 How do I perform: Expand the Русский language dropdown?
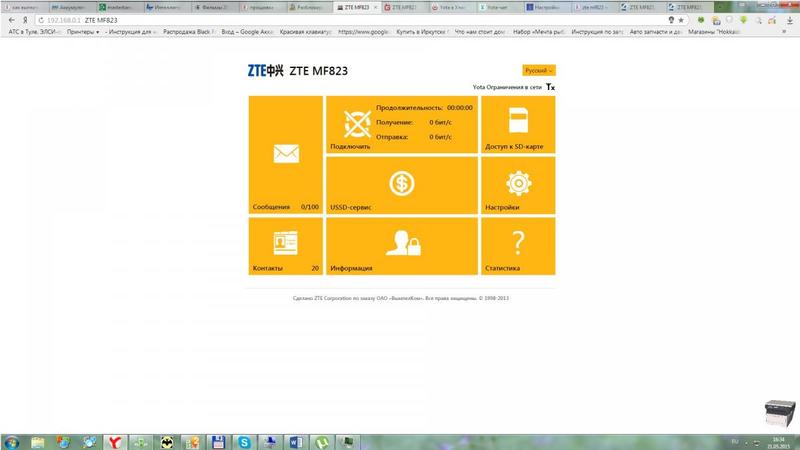coord(539,70)
